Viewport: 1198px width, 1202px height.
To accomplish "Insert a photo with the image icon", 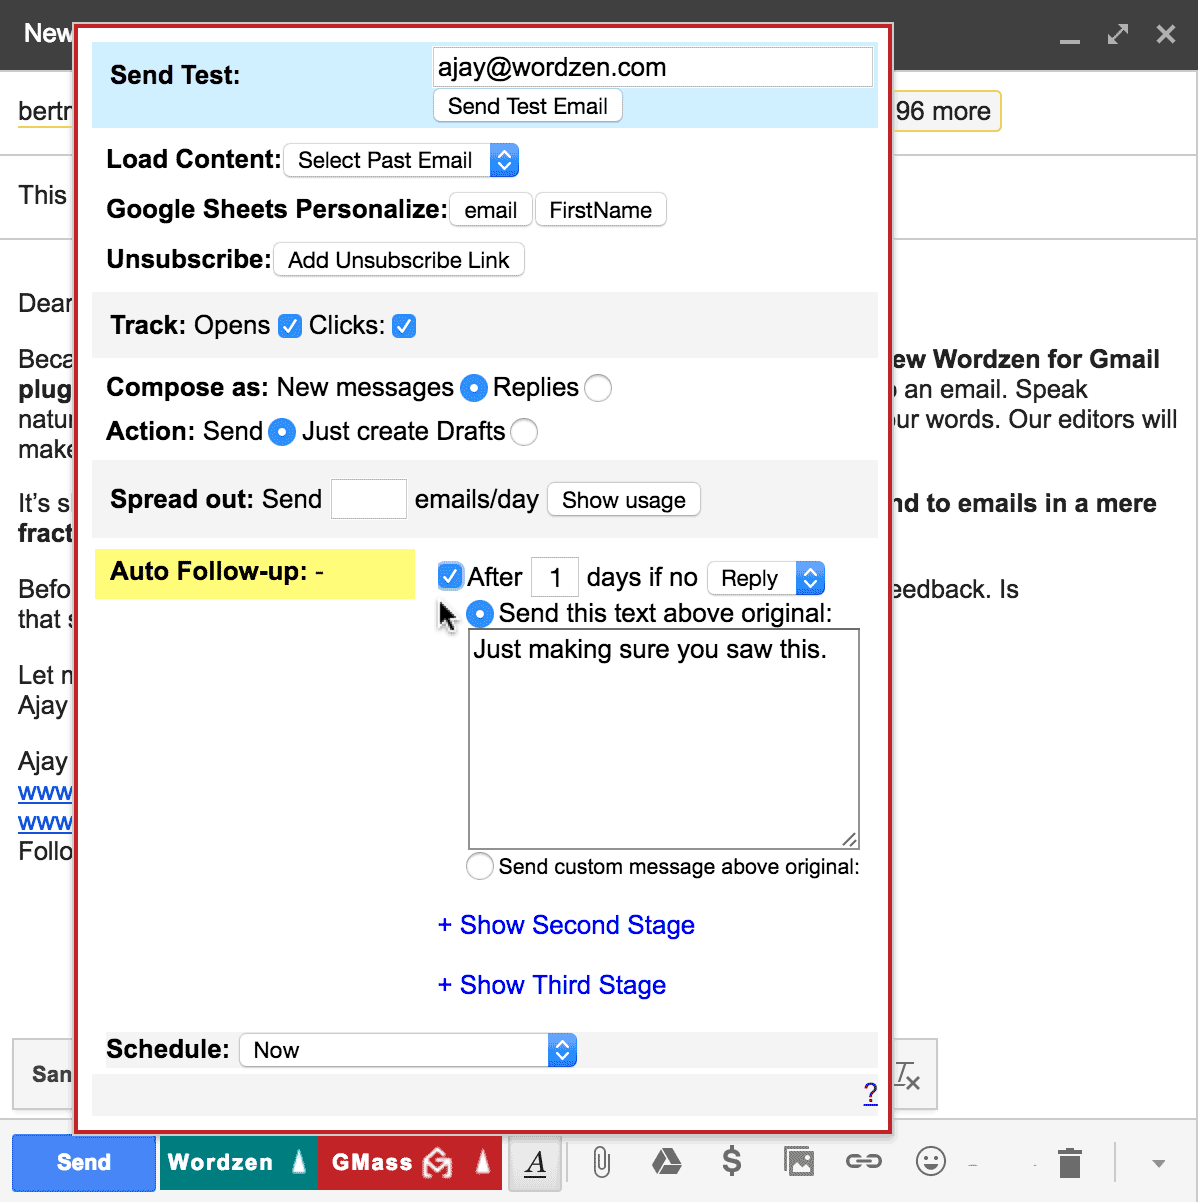I will click(x=799, y=1161).
